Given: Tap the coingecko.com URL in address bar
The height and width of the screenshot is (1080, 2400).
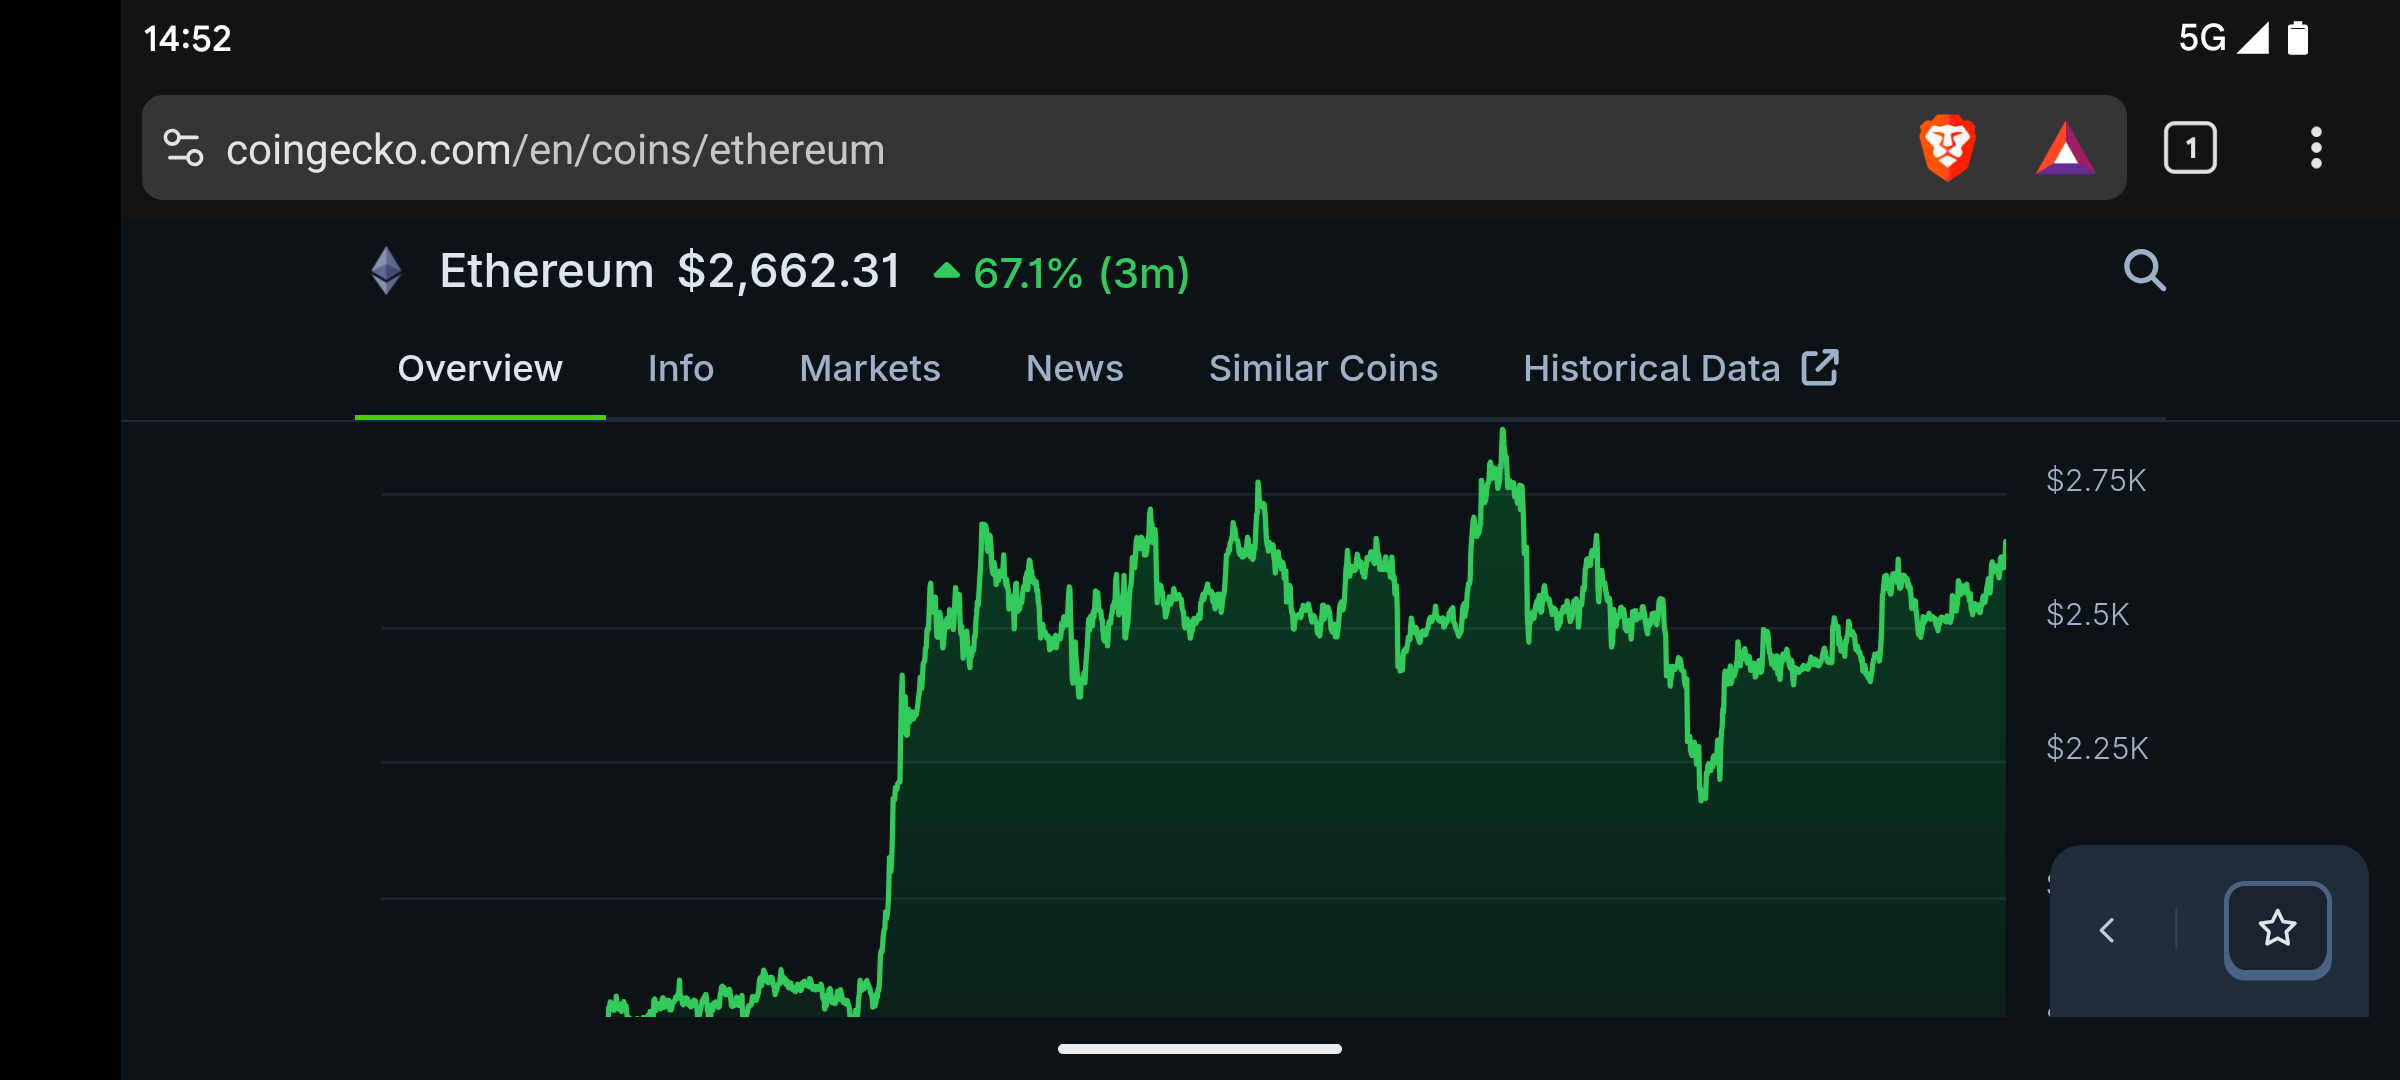Looking at the screenshot, I should (x=555, y=150).
